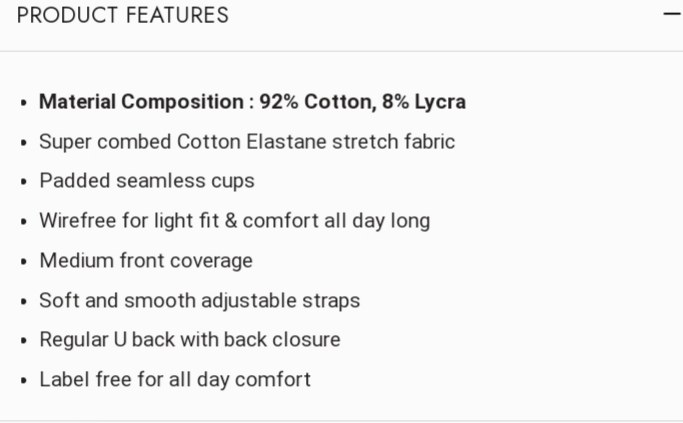Screen dimensions: 683x423
Task: Click the bullet before Material Composition
Action: pos(23,103)
